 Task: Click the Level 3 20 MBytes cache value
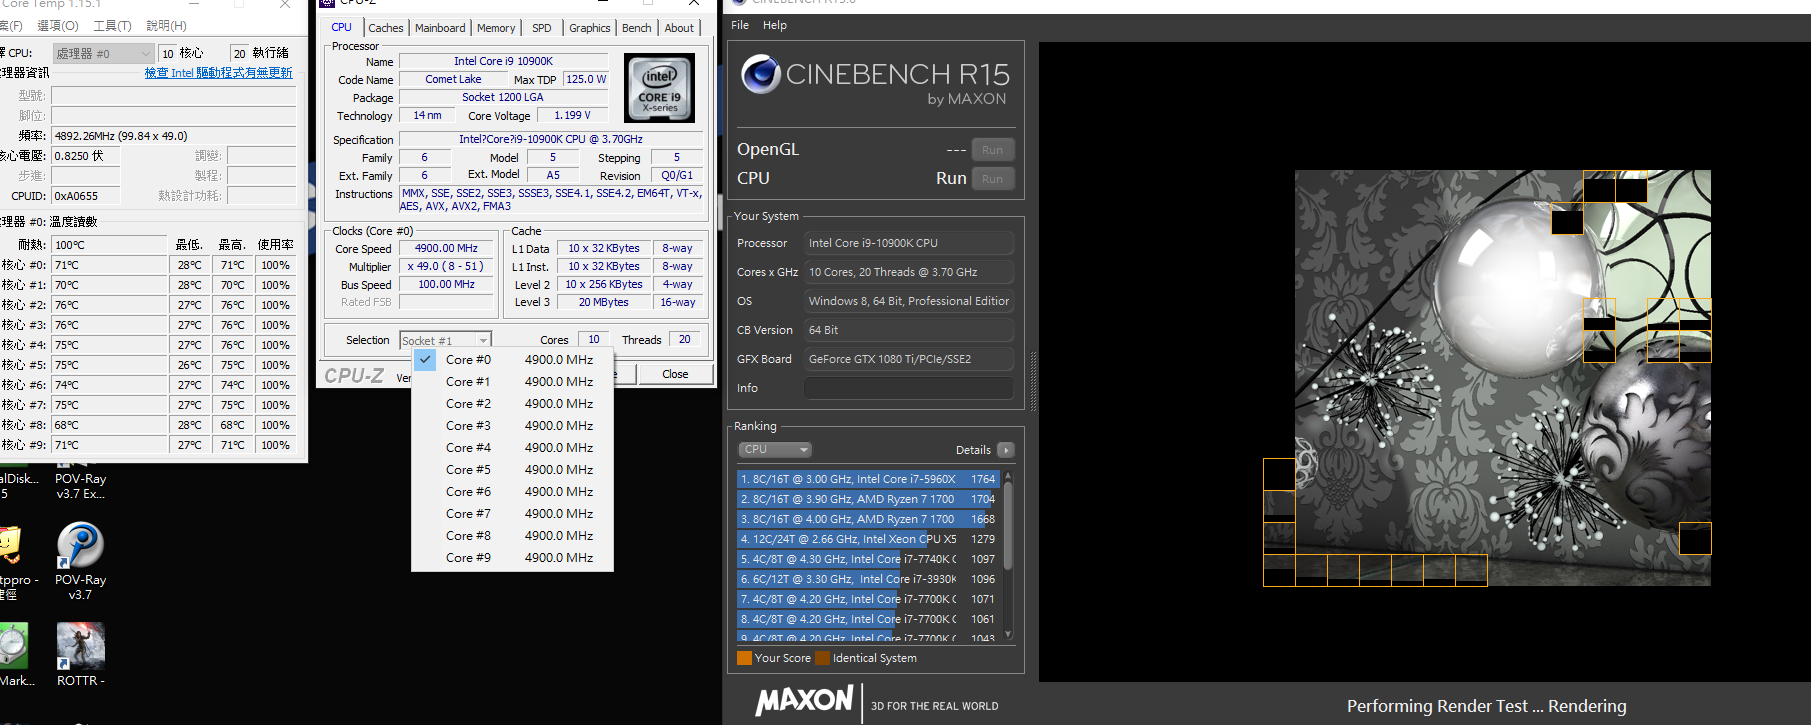[604, 302]
